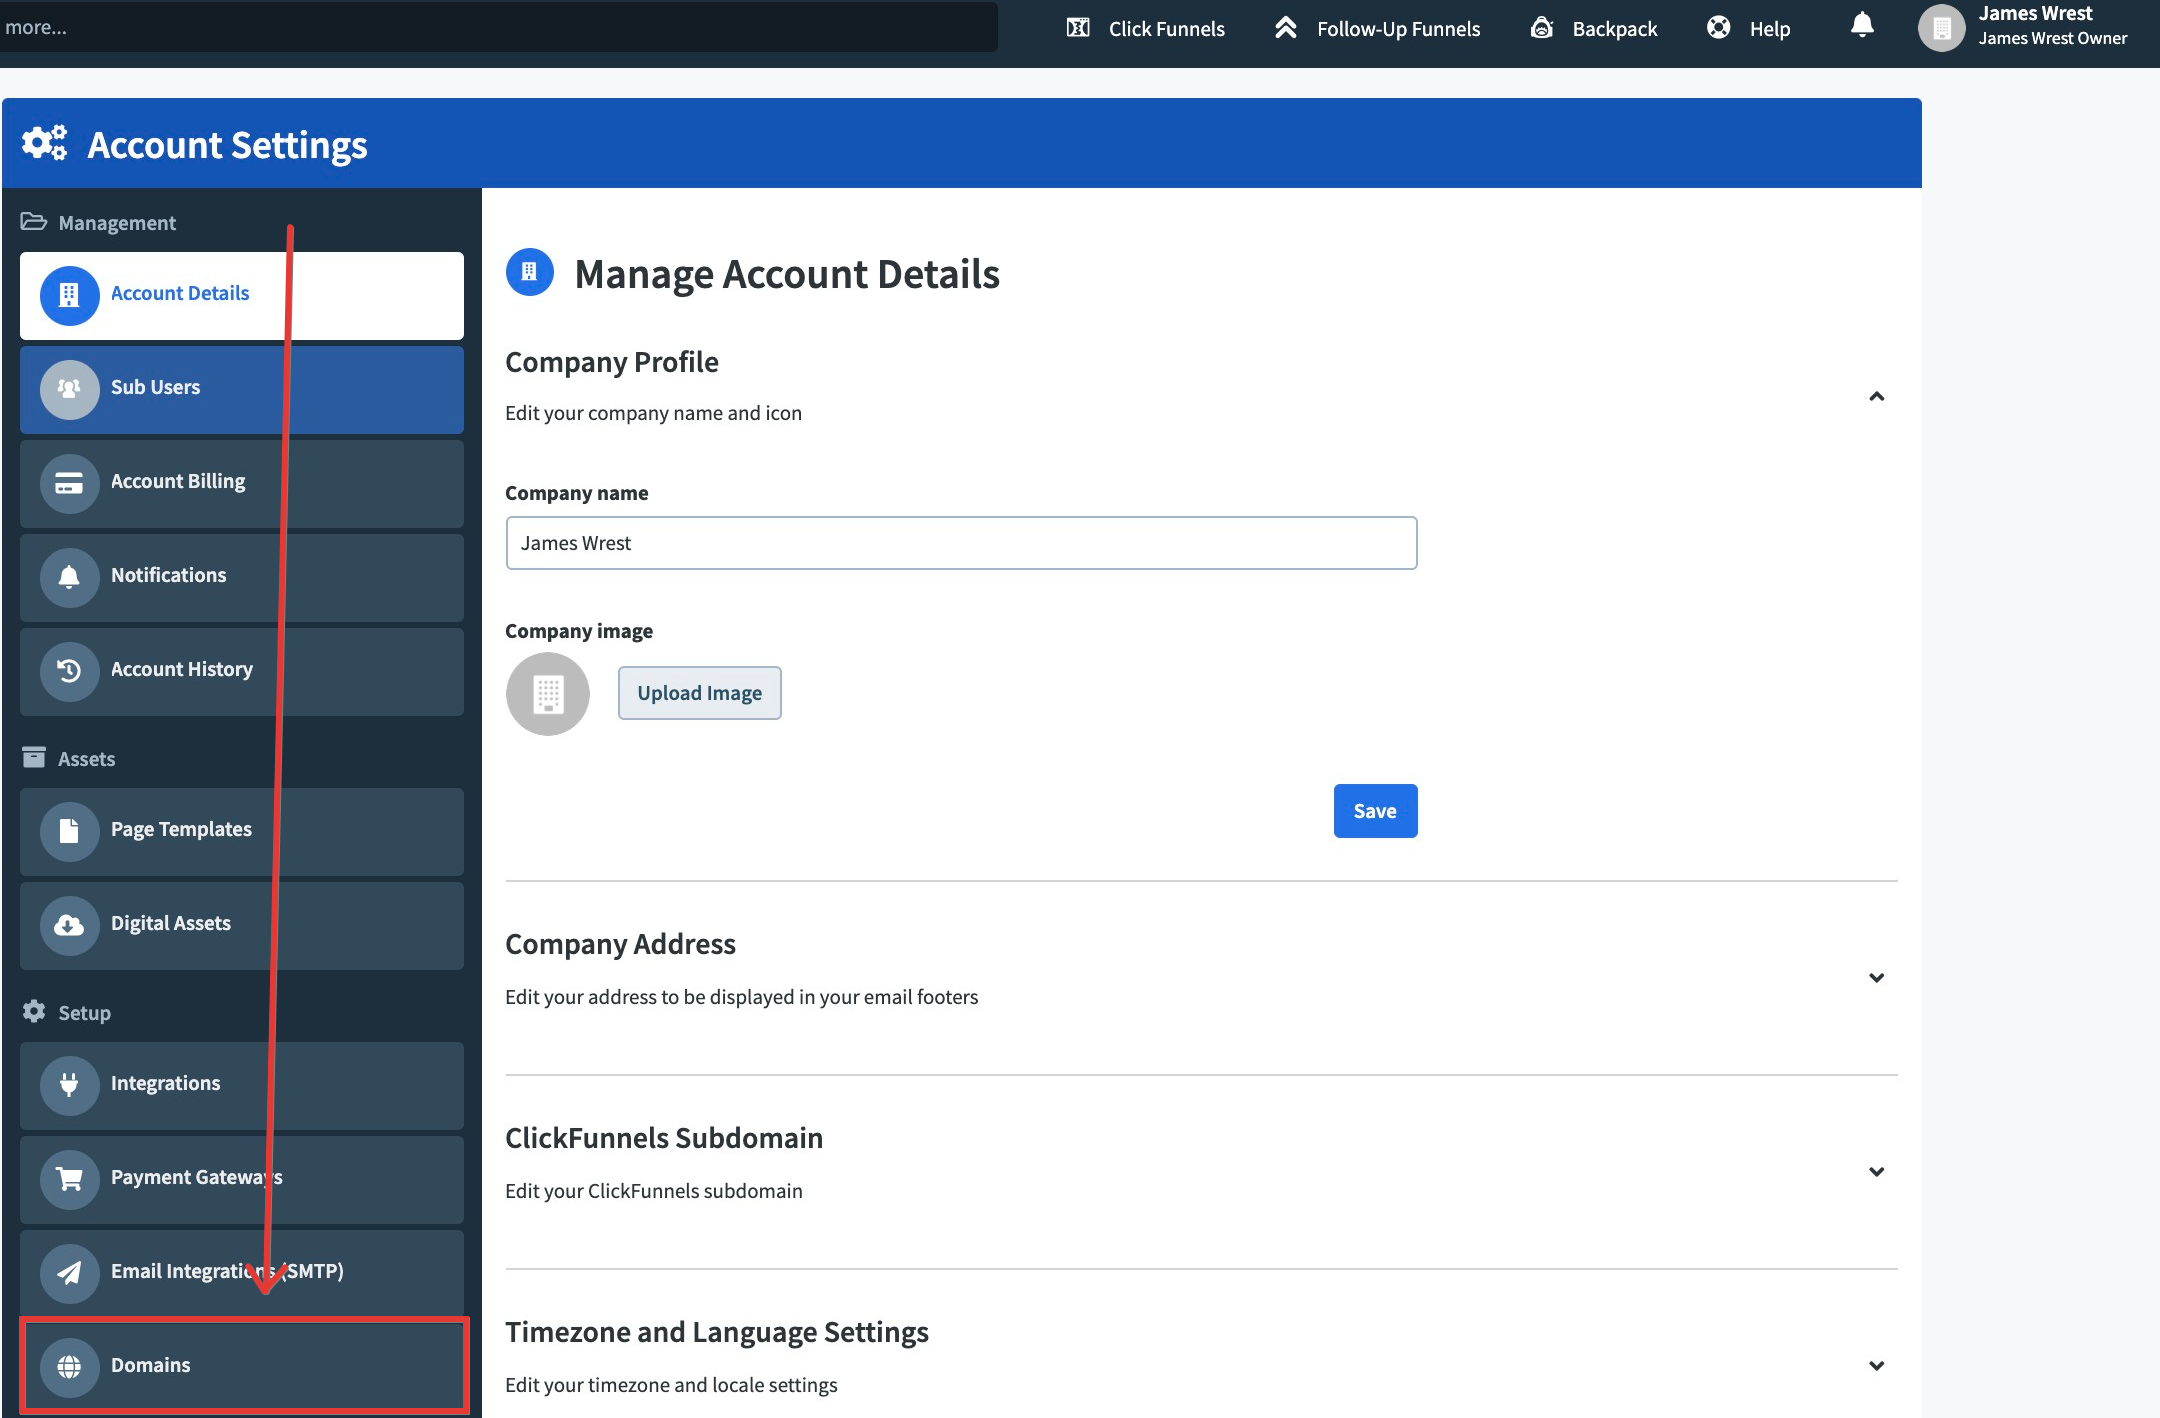The height and width of the screenshot is (1418, 2160).
Task: Open James Wrest Owner account menu
Action: (x=2024, y=27)
